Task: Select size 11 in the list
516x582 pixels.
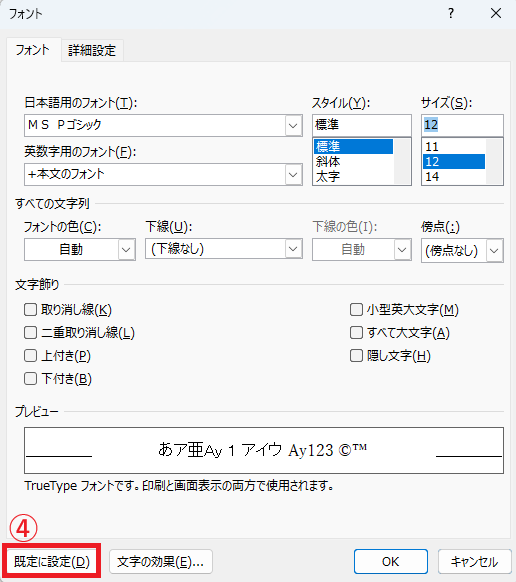Action: pyautogui.click(x=454, y=146)
